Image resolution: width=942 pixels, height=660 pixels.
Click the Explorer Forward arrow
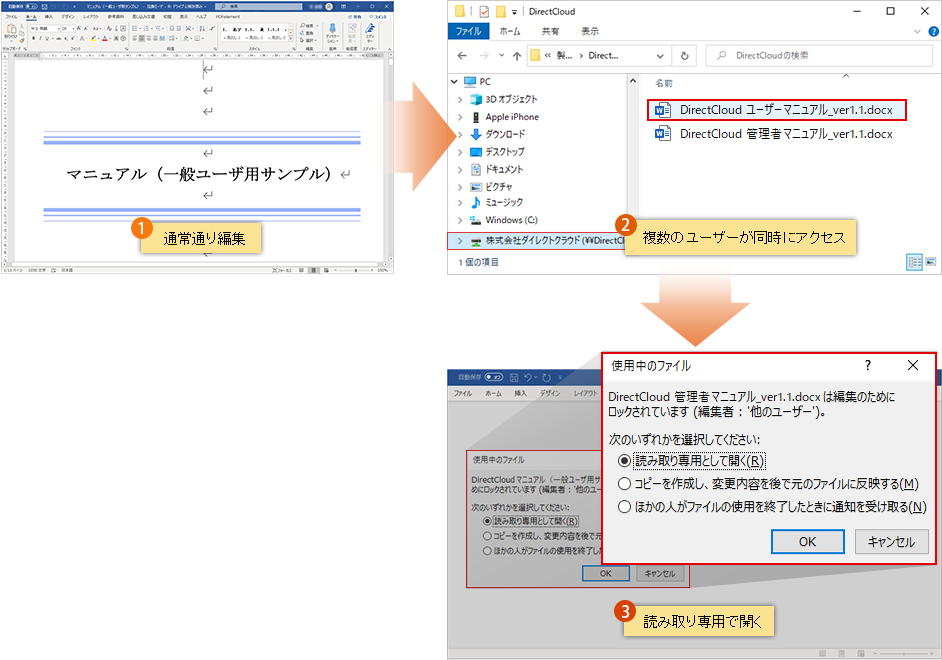(484, 56)
